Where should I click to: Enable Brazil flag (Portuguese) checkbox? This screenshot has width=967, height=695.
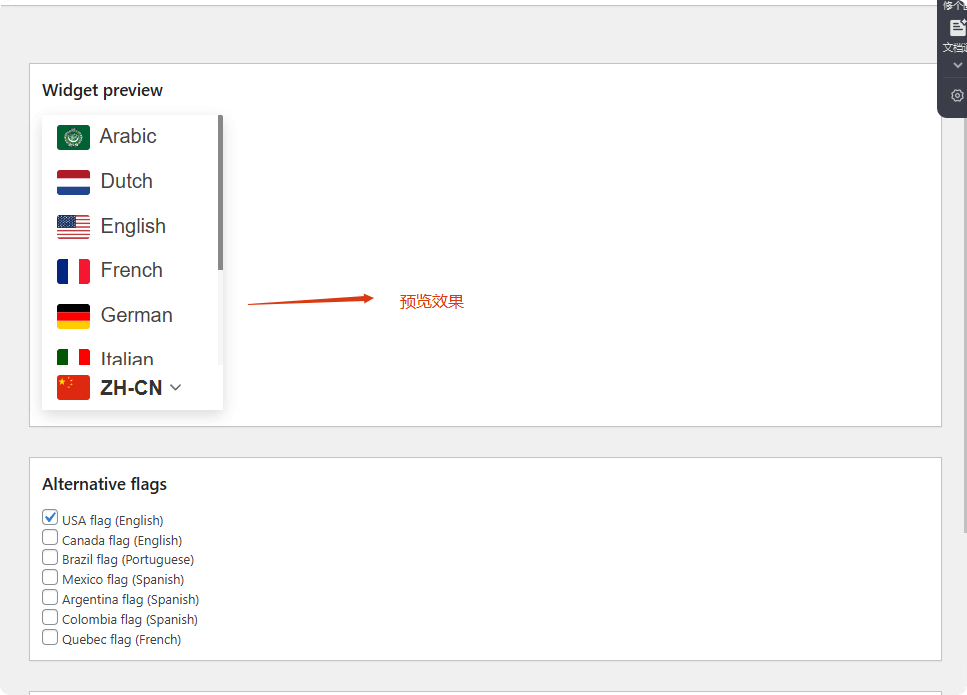point(50,558)
